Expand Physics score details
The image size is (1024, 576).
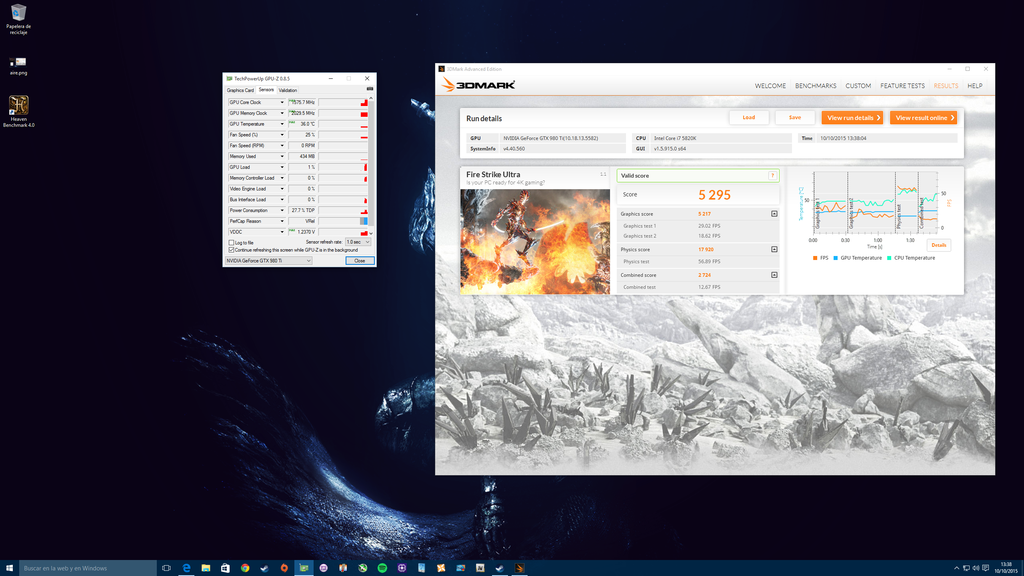coord(774,249)
